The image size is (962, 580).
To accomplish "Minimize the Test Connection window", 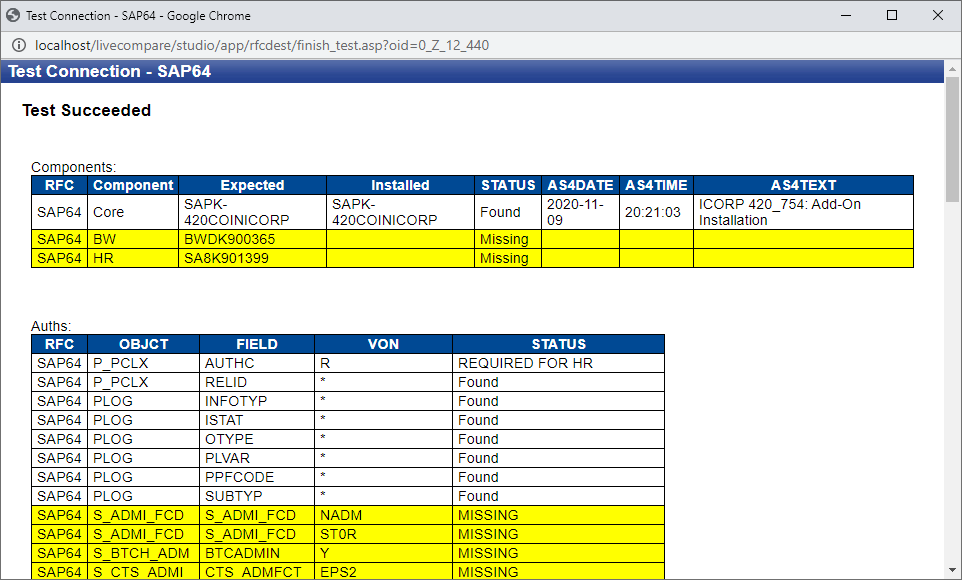I will point(846,15).
